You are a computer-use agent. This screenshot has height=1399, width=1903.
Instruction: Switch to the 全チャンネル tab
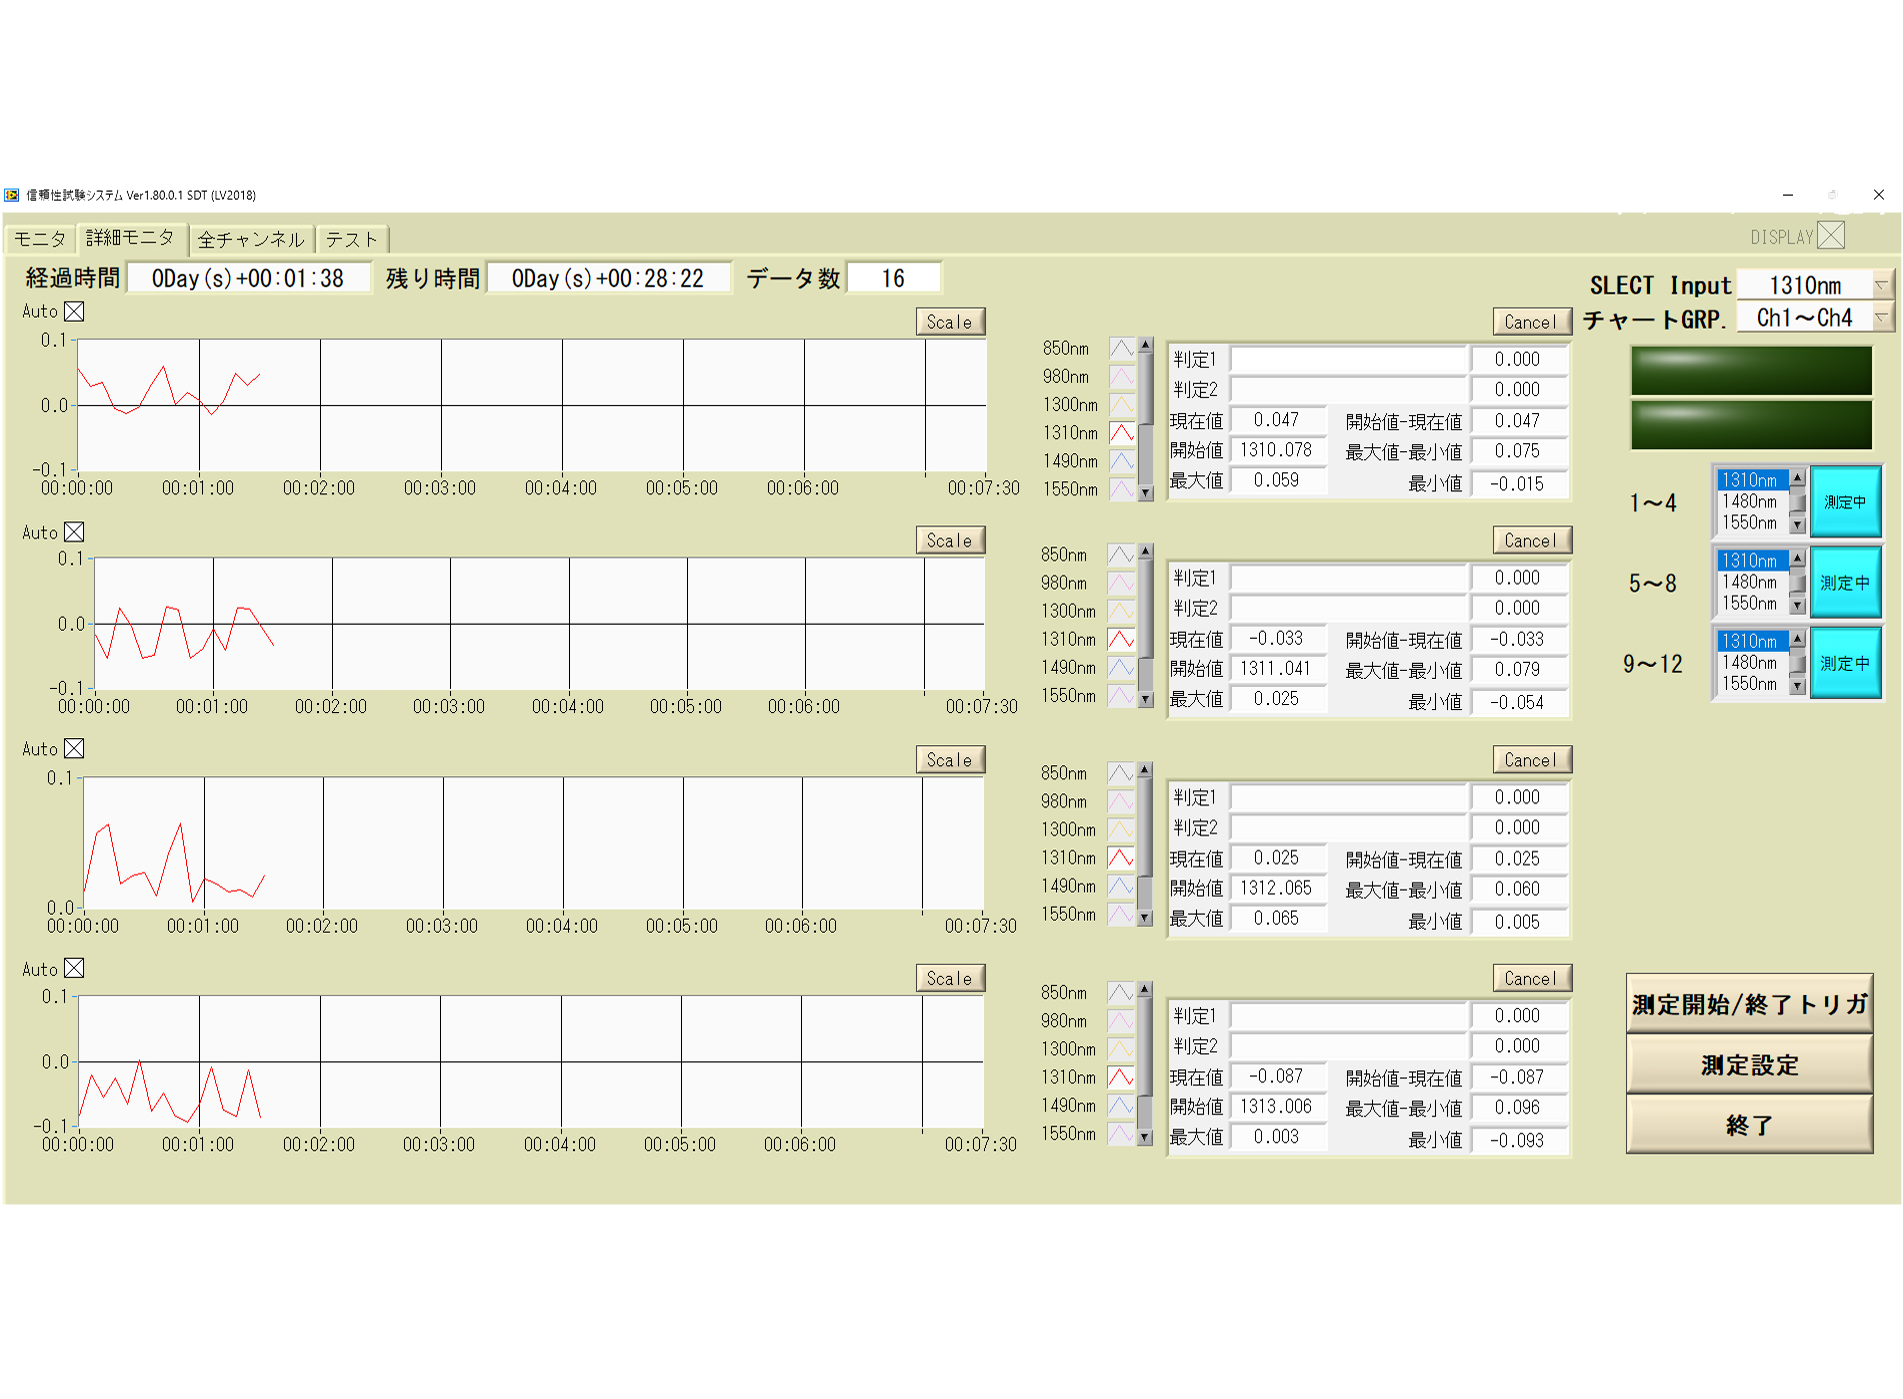pyautogui.click(x=251, y=240)
